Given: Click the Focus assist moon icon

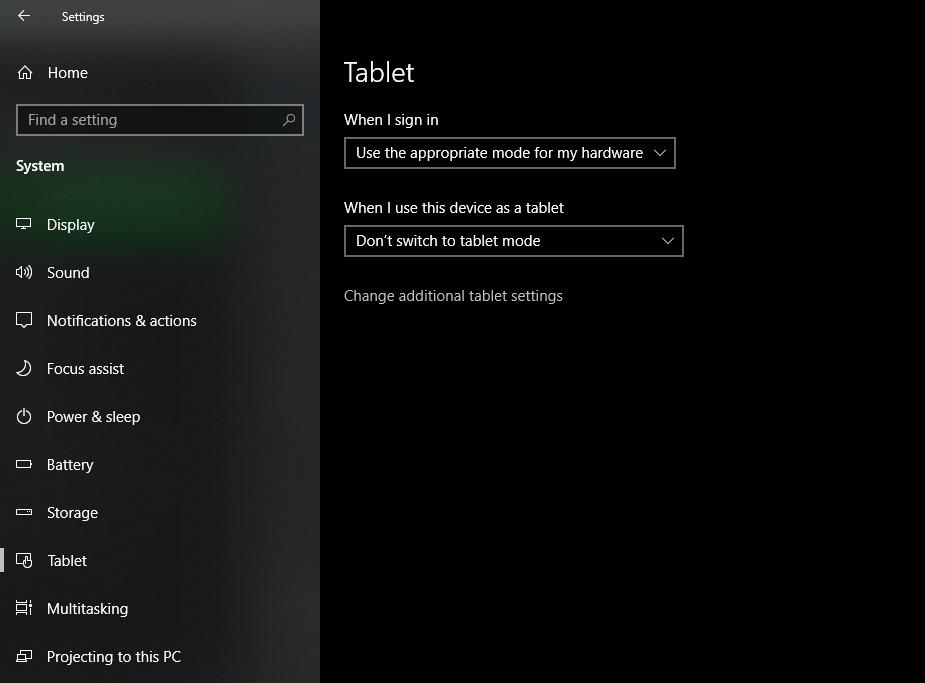Looking at the screenshot, I should pyautogui.click(x=23, y=368).
